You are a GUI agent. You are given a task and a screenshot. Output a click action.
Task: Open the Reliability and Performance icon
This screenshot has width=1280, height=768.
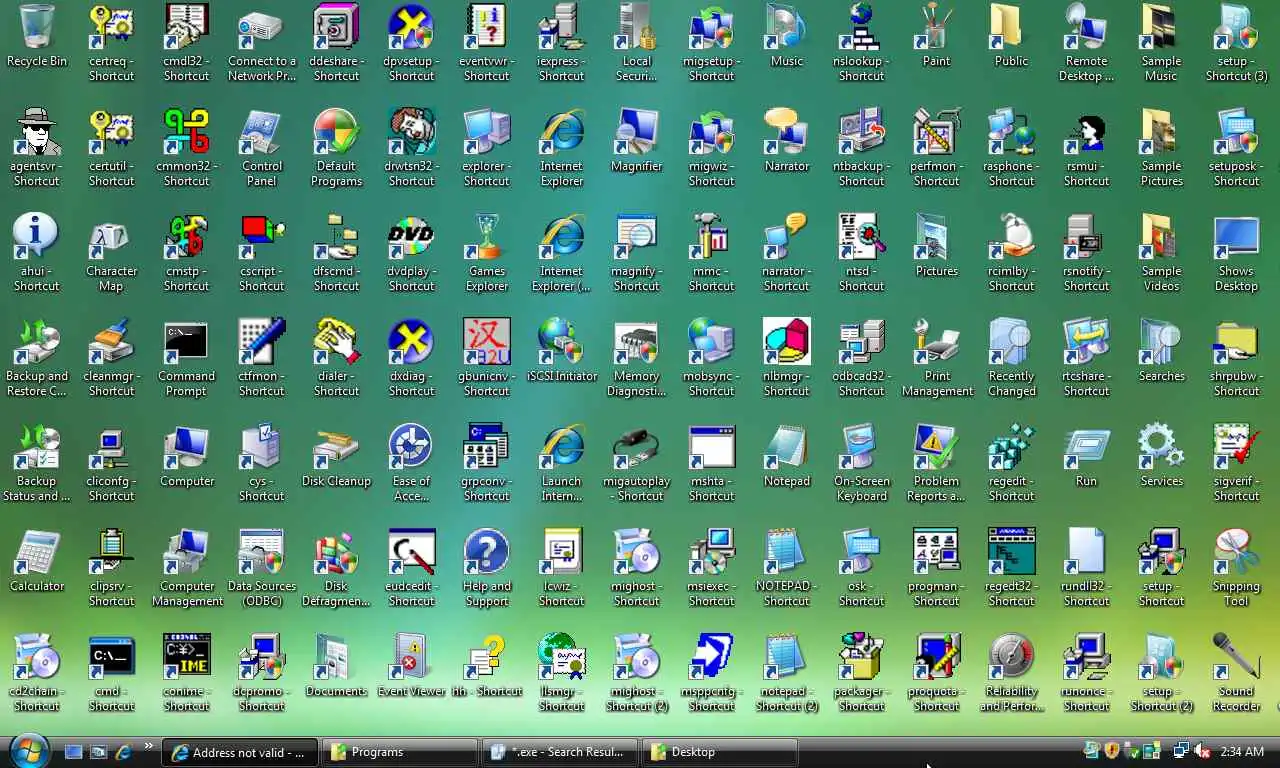pyautogui.click(x=1012, y=657)
